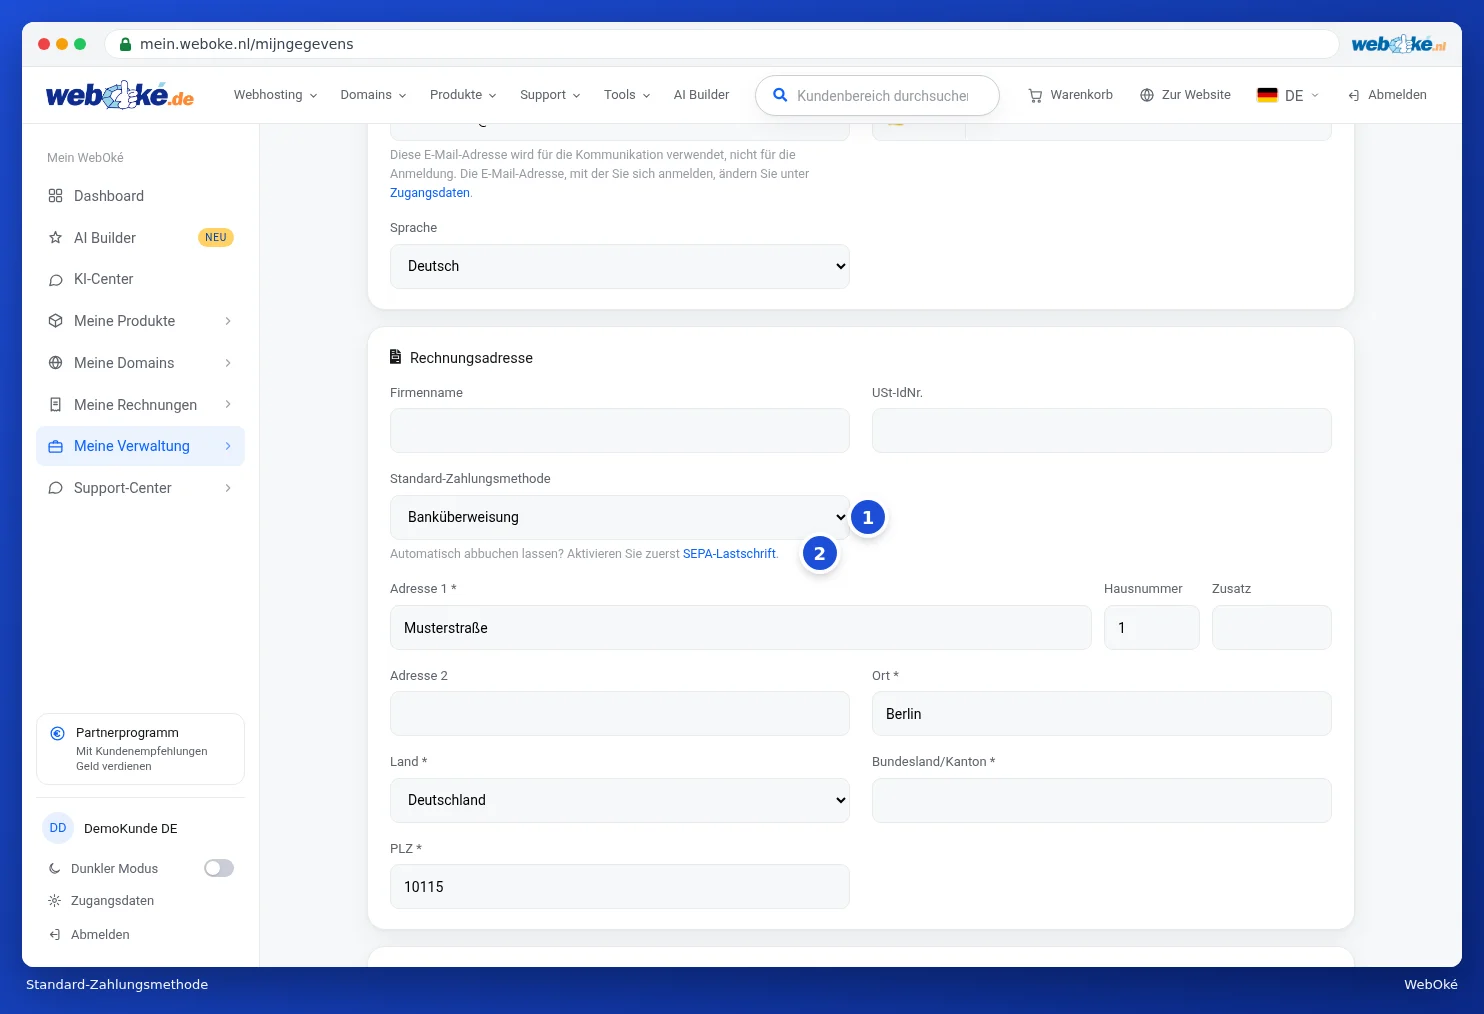Click the PLZ field containing 10115
The width and height of the screenshot is (1484, 1014).
click(x=620, y=887)
